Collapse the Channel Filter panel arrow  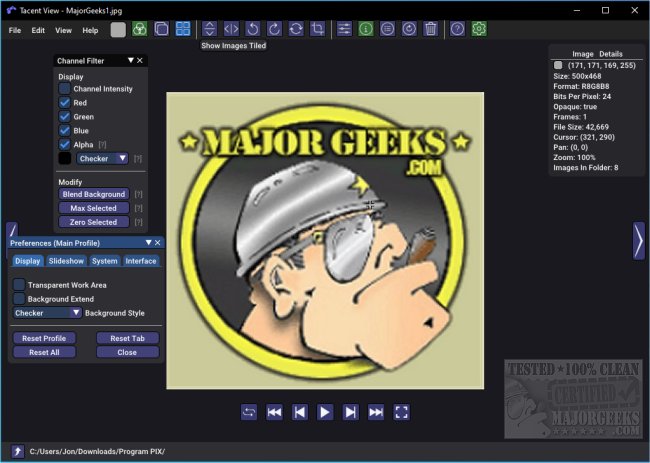[x=130, y=61]
